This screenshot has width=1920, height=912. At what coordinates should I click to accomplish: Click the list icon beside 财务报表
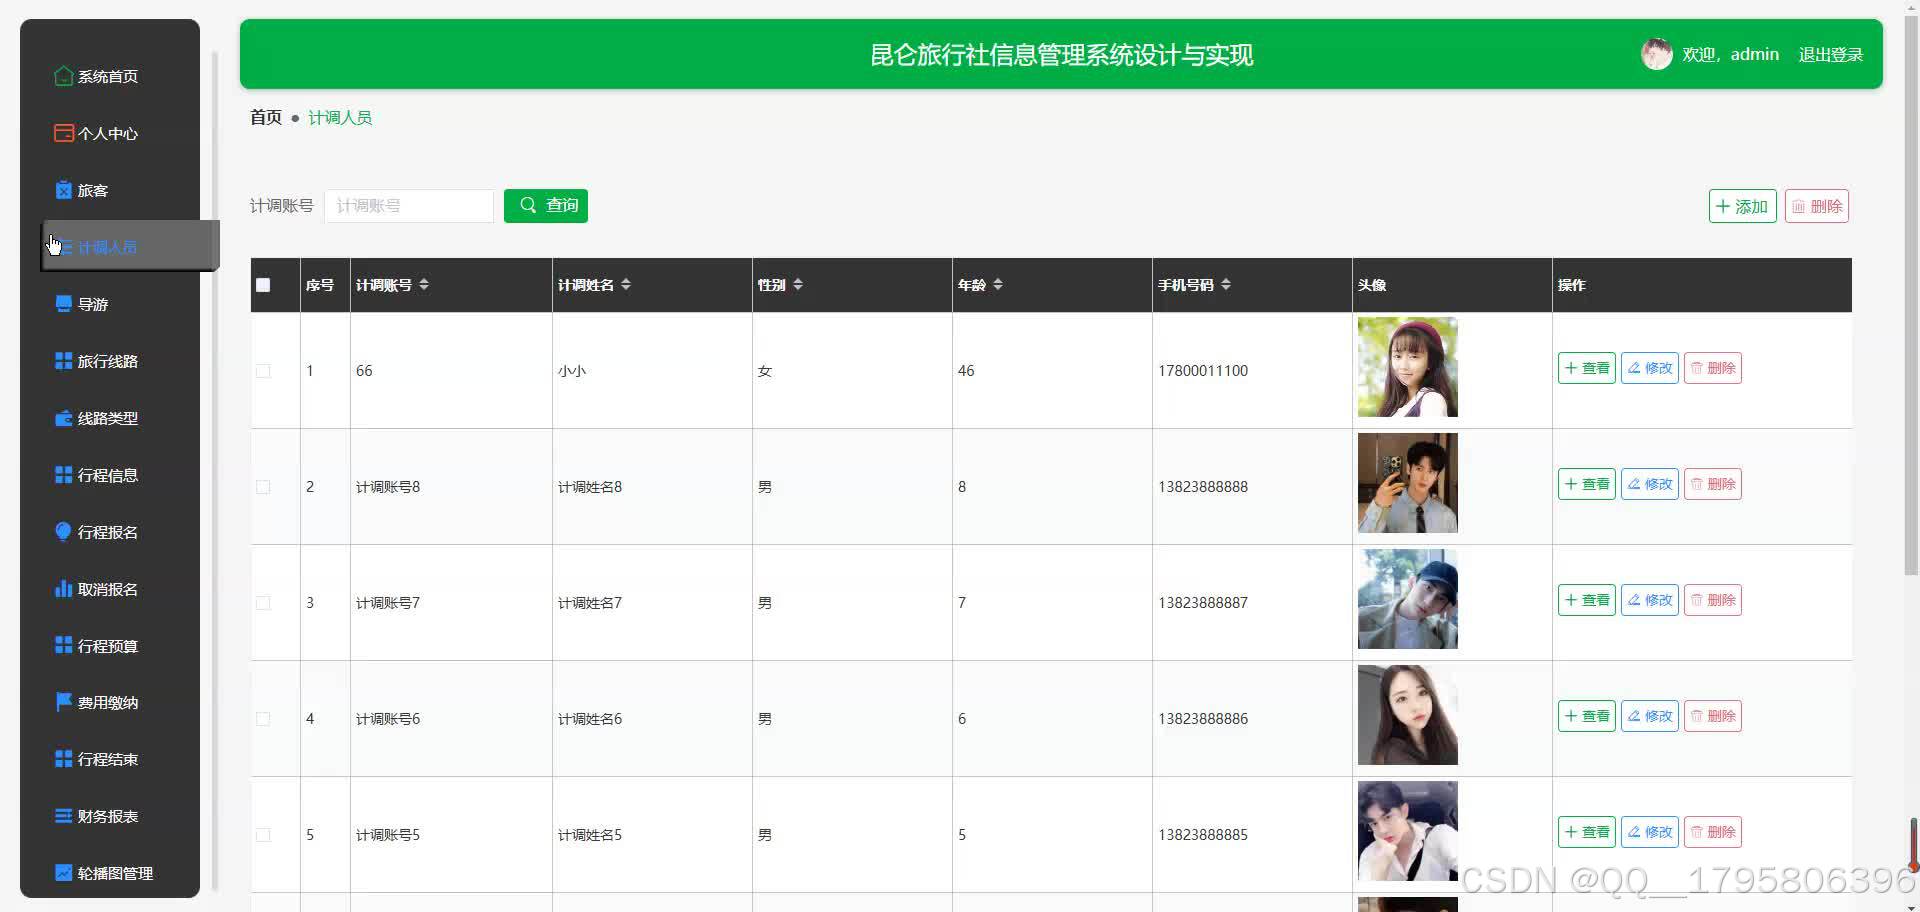point(63,816)
